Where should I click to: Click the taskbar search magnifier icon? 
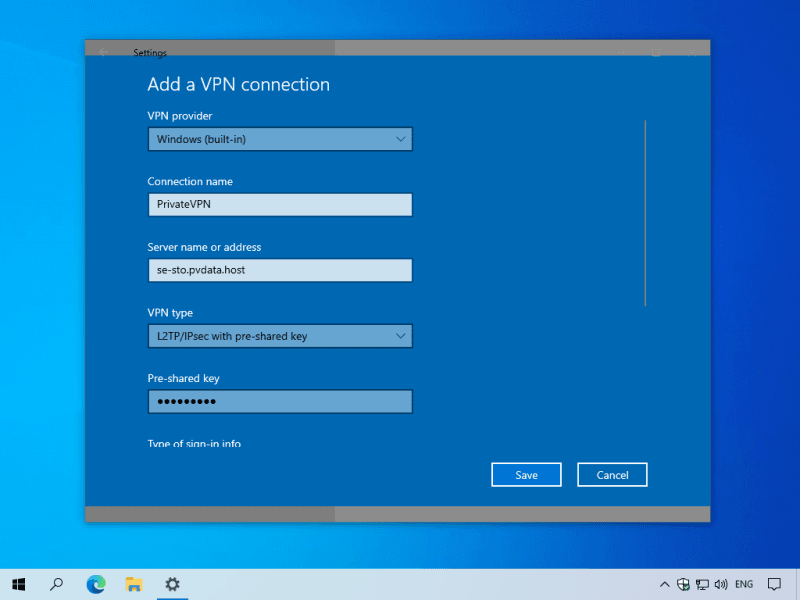57,584
